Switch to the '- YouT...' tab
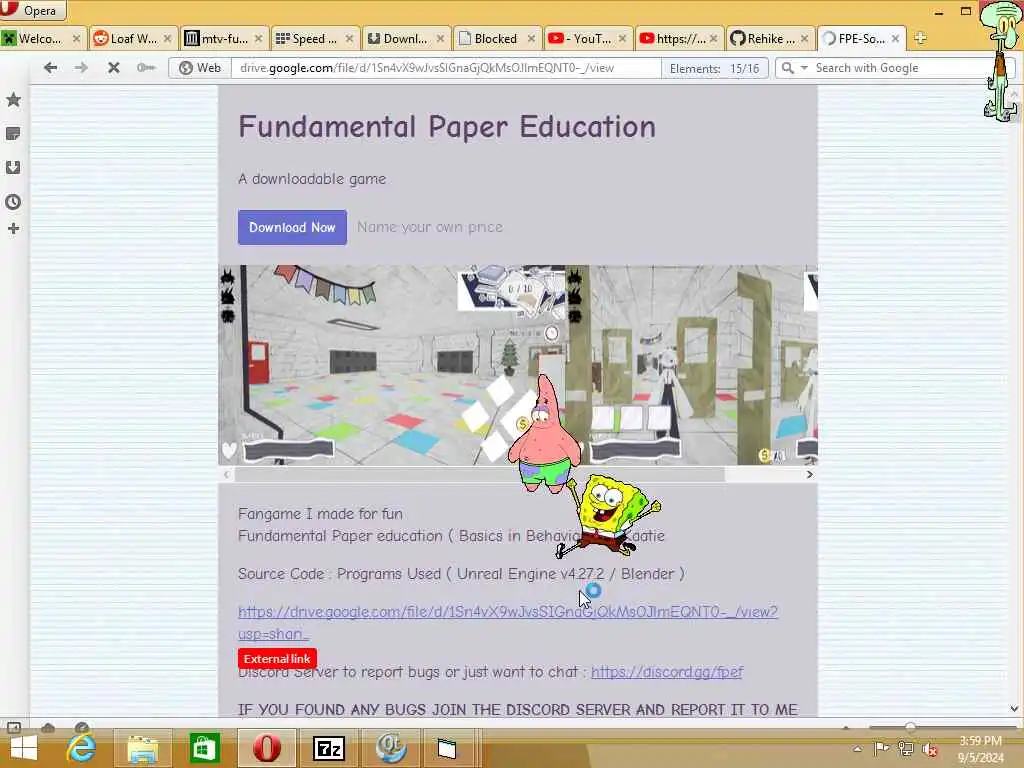 pos(587,39)
